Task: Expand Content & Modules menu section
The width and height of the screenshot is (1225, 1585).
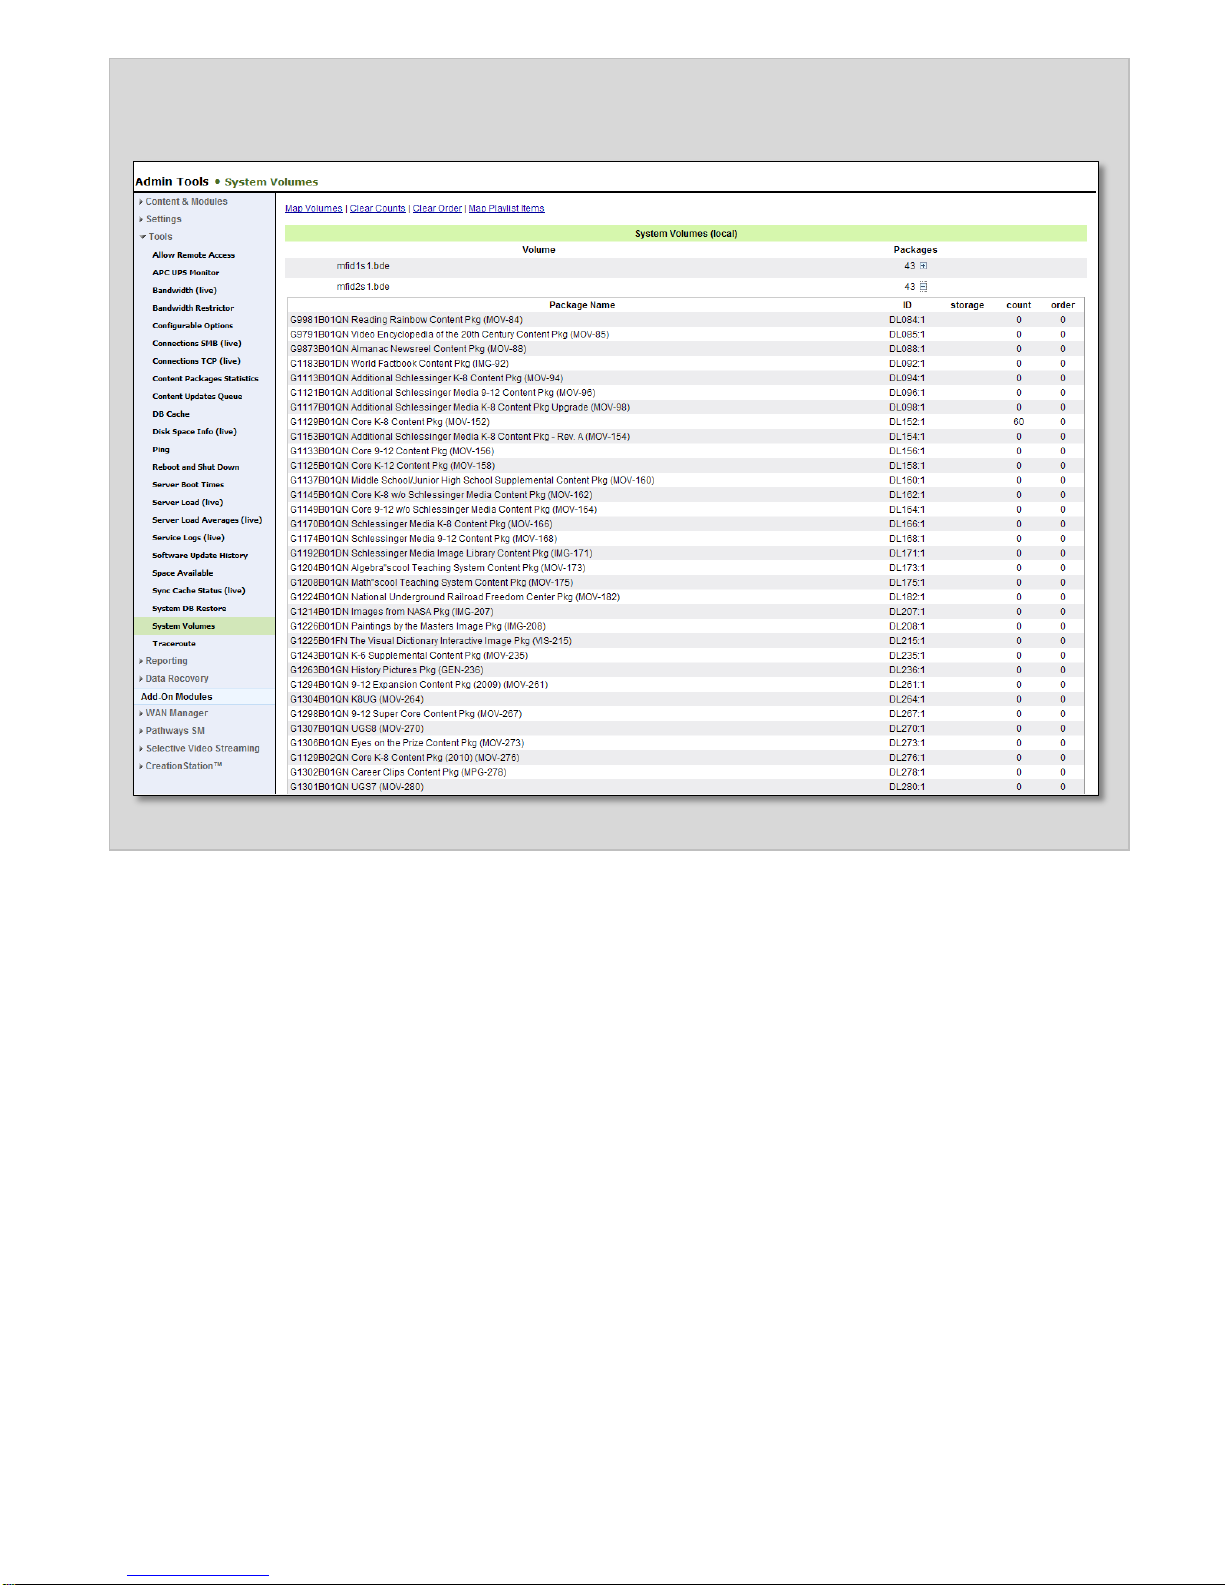Action: tap(186, 202)
